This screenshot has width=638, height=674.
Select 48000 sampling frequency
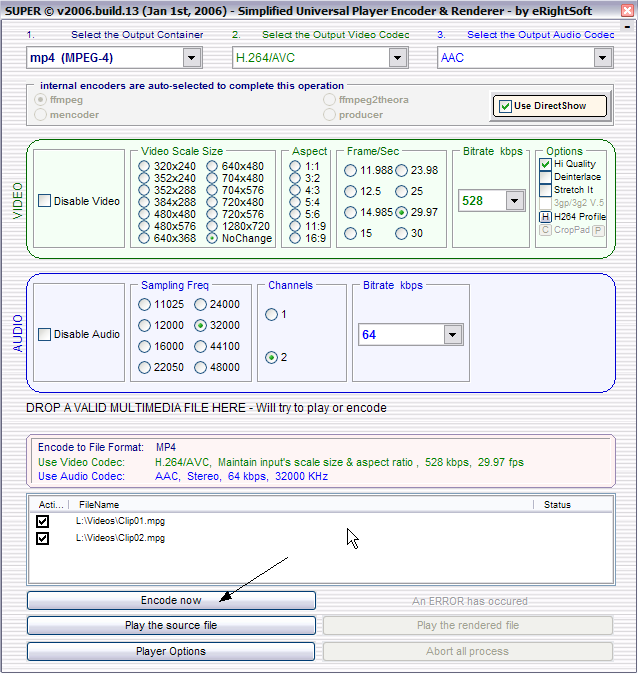200,368
